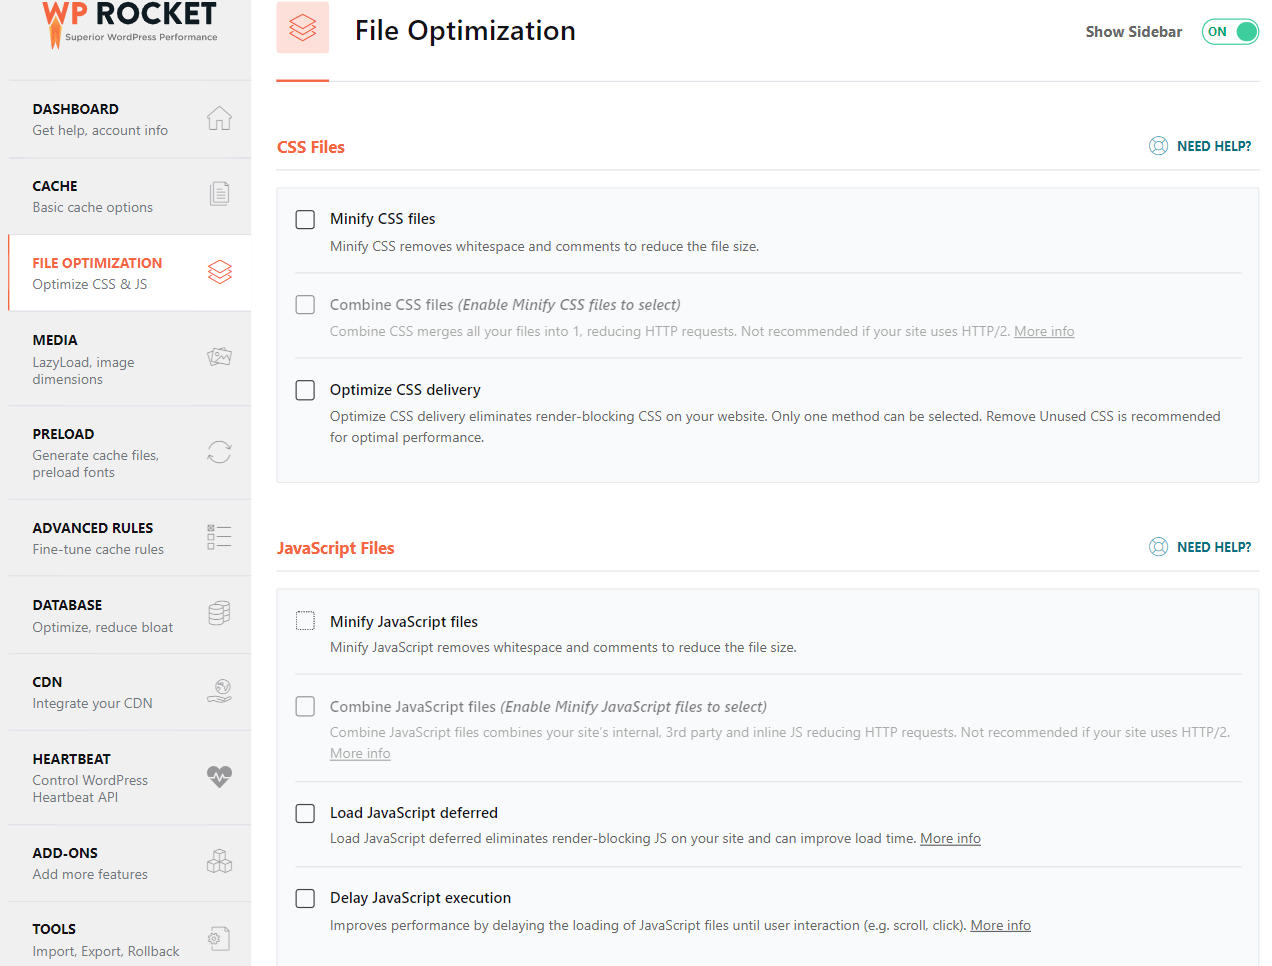Open More info link for Delay JavaScript execution
The image size is (1272, 966).
[x=1000, y=925]
